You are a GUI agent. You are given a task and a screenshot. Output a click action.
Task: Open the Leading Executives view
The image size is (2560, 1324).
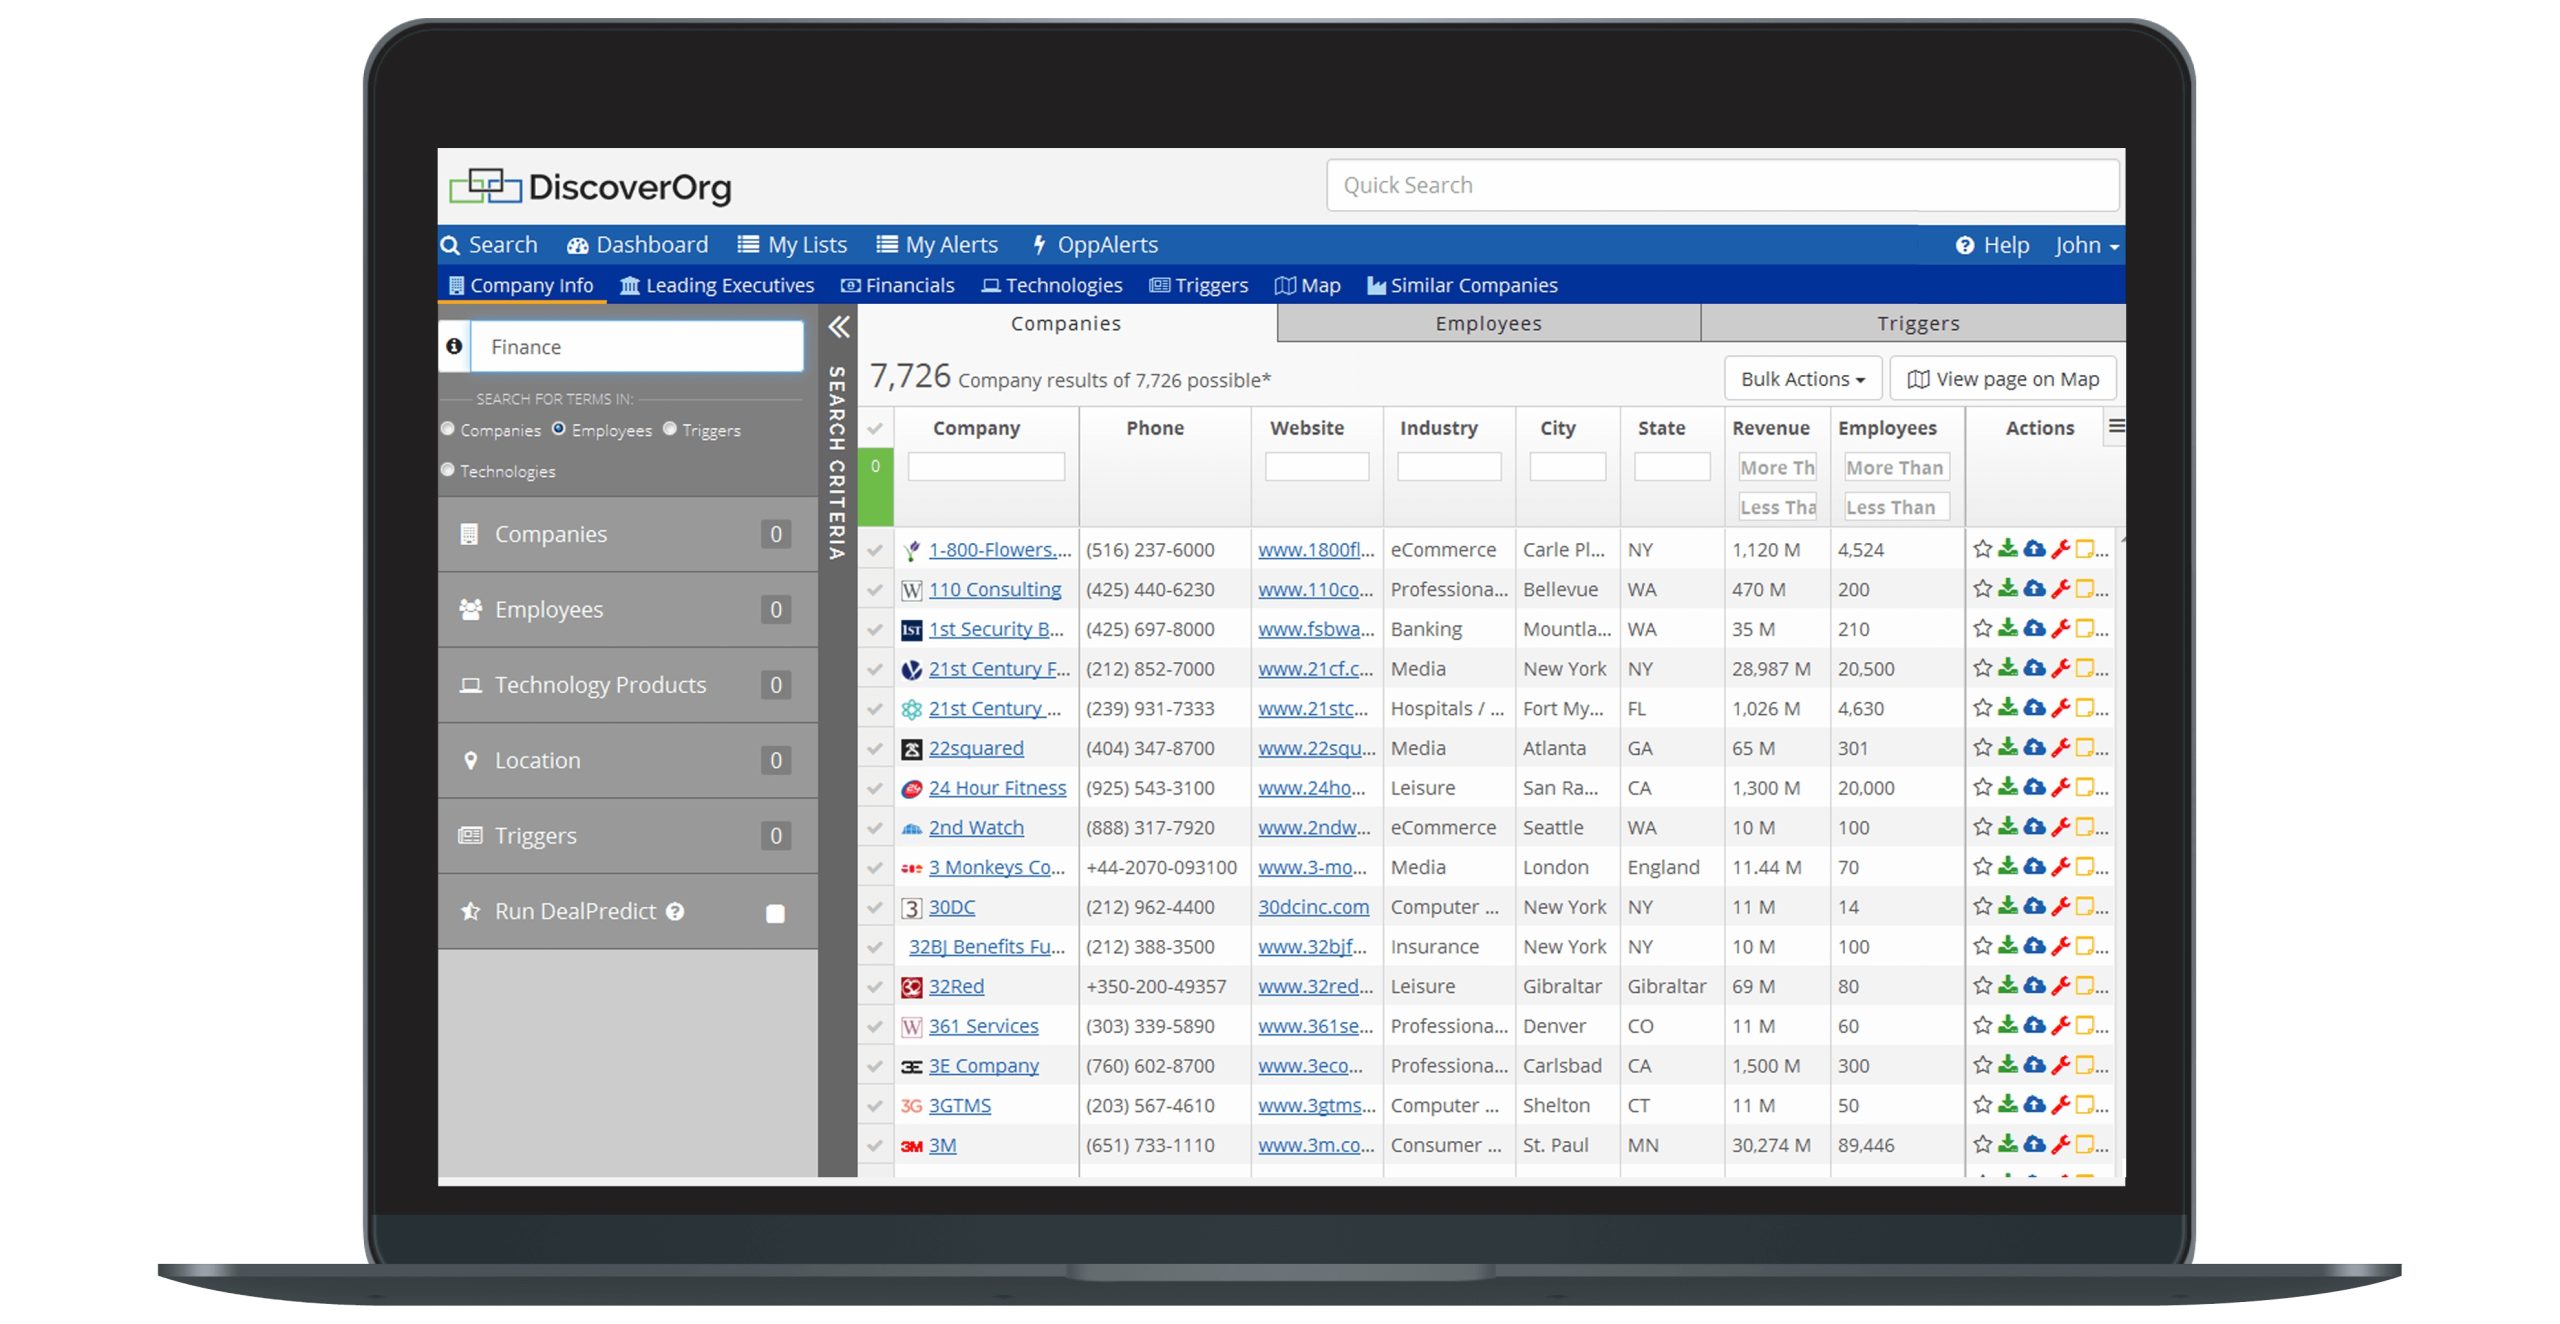717,285
